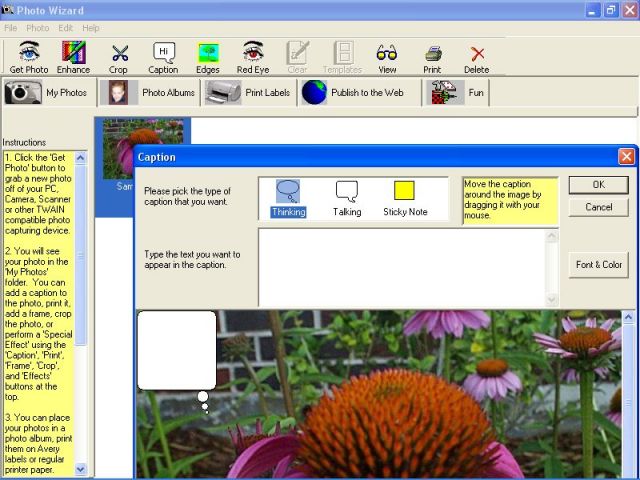This screenshot has width=640, height=480.
Task: Switch to the Print Labels tab
Action: click(249, 93)
